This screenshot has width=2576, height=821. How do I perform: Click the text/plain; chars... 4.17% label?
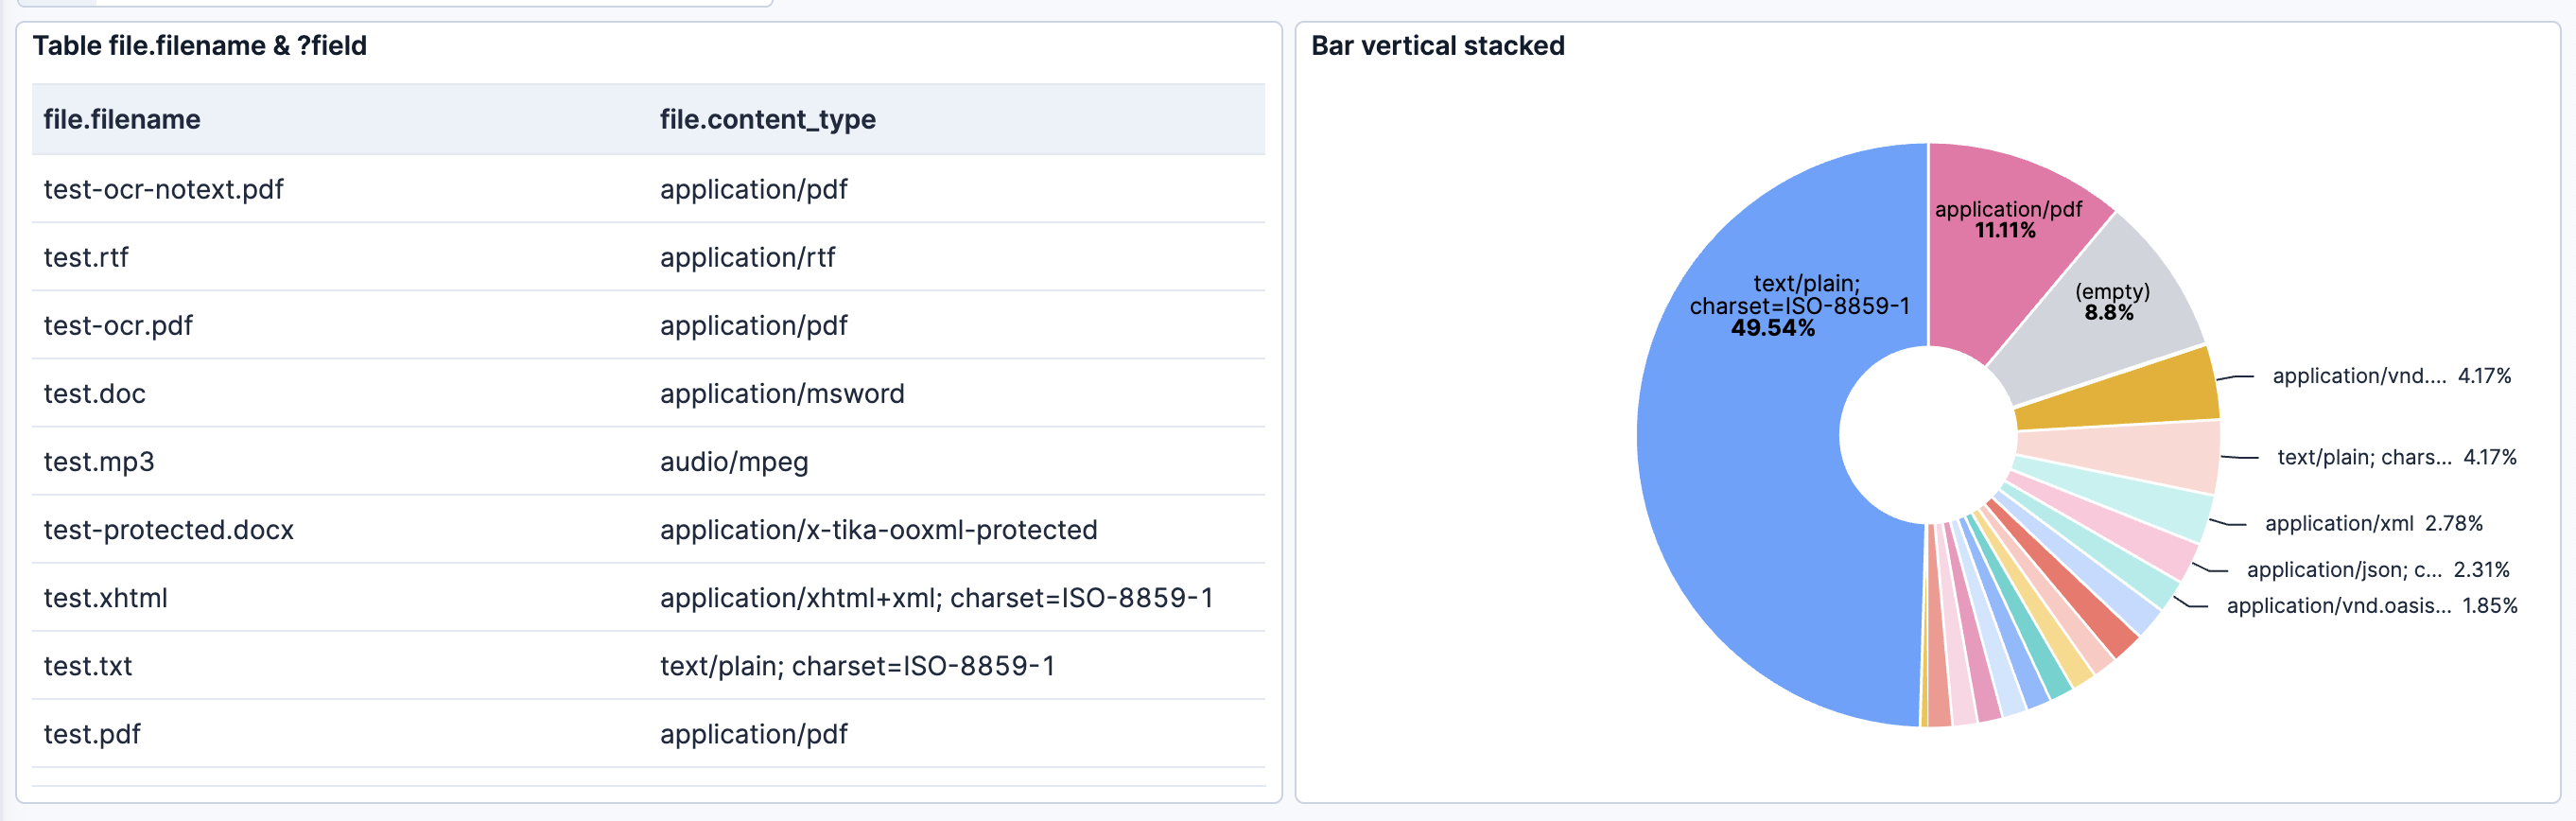pos(2396,457)
